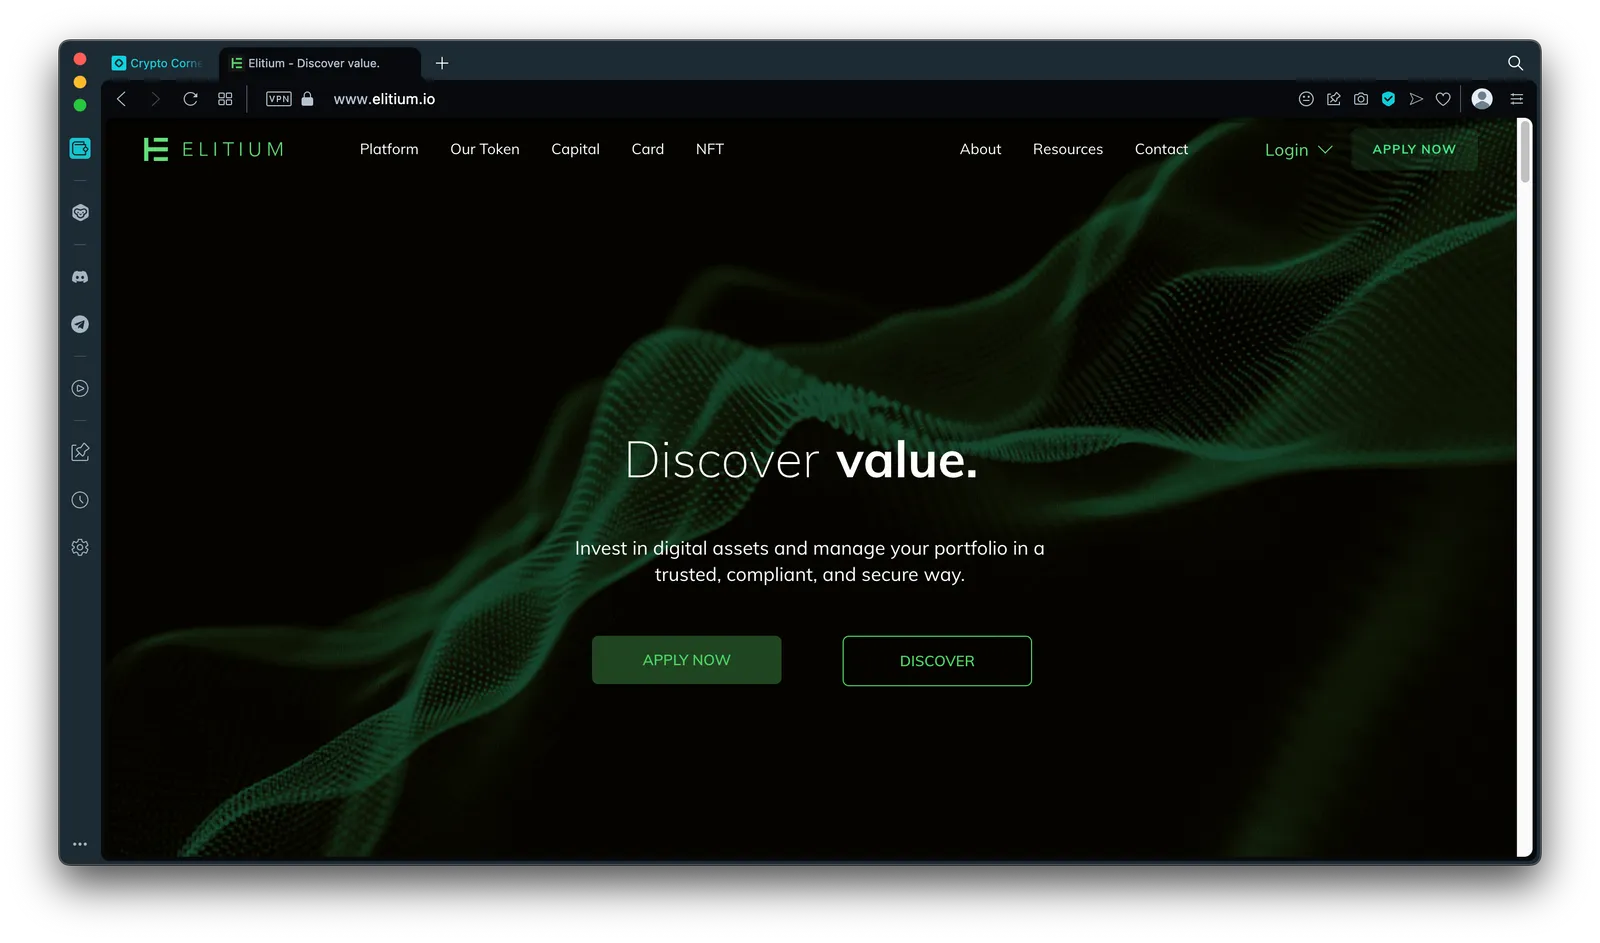Click the blue ad-blocker shield icon
The image size is (1600, 943).
coord(1388,99)
